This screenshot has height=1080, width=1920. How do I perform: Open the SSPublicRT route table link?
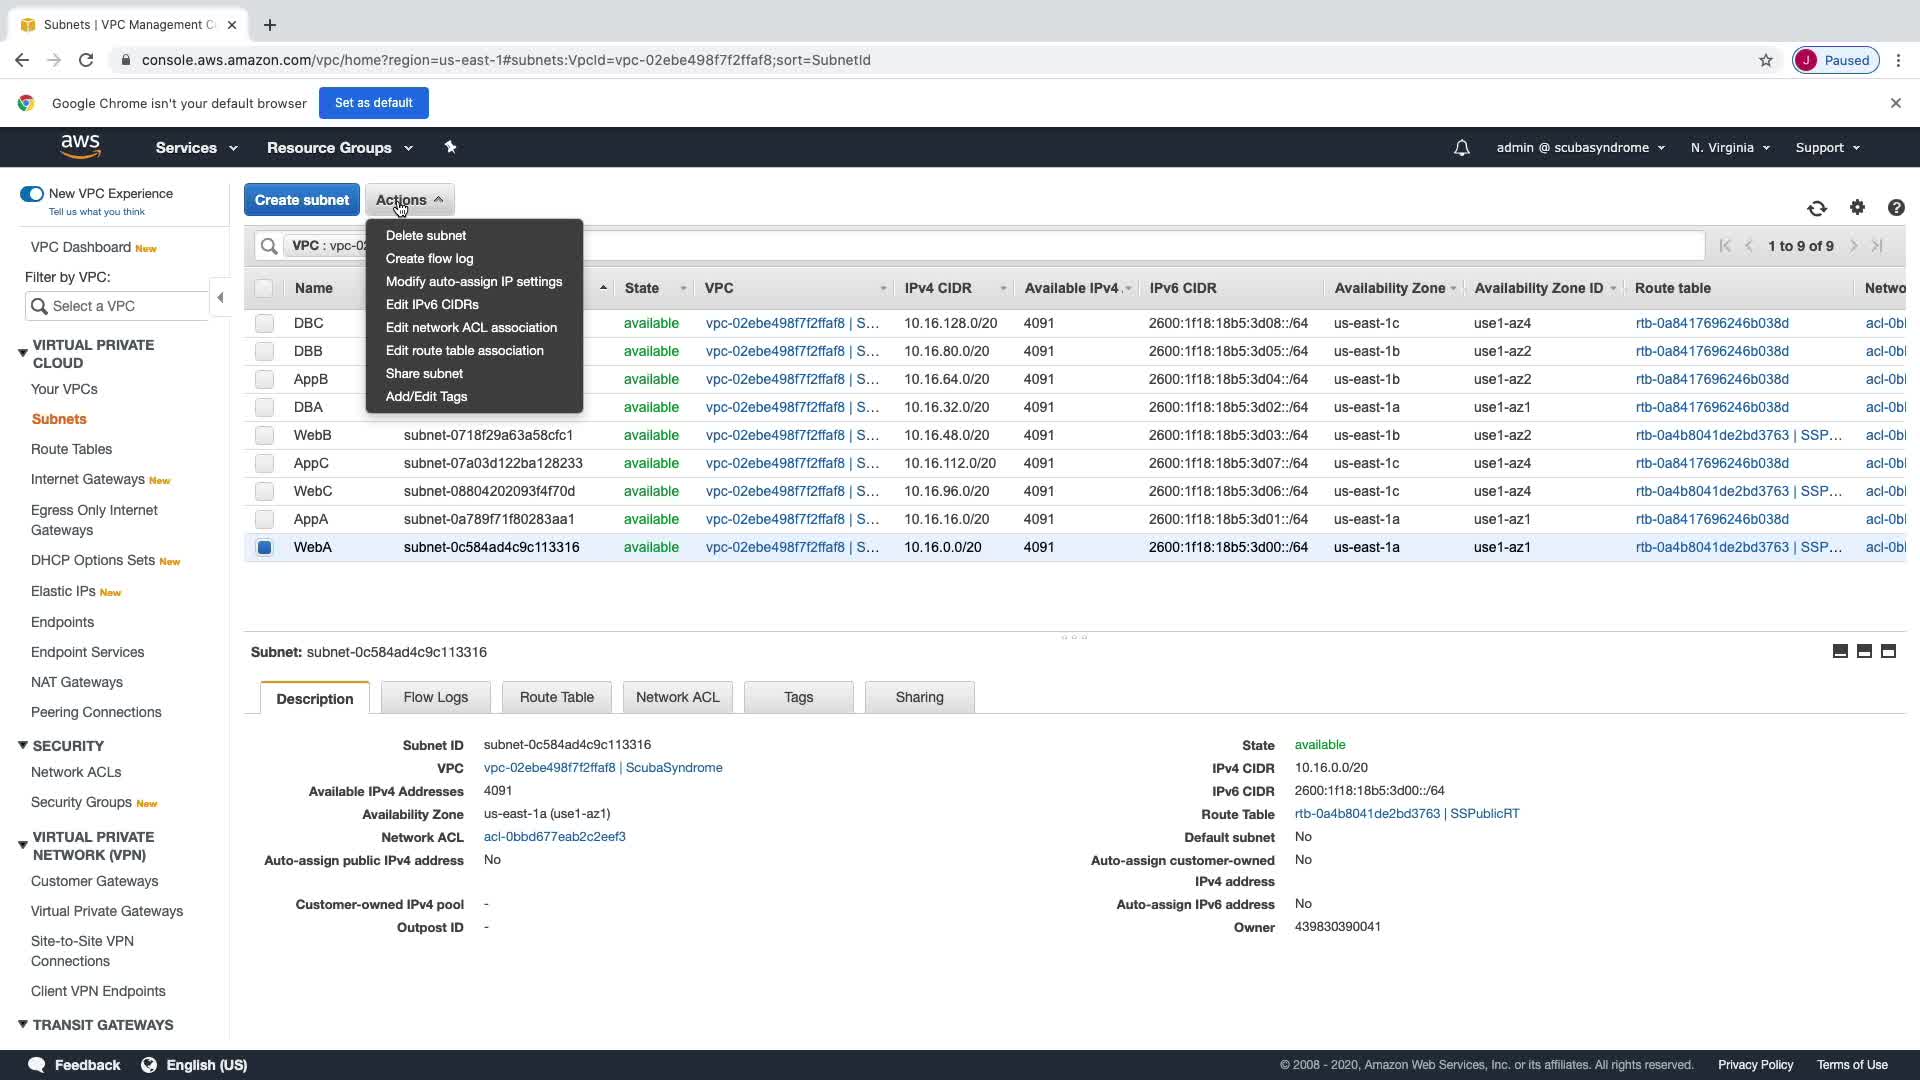(1484, 814)
